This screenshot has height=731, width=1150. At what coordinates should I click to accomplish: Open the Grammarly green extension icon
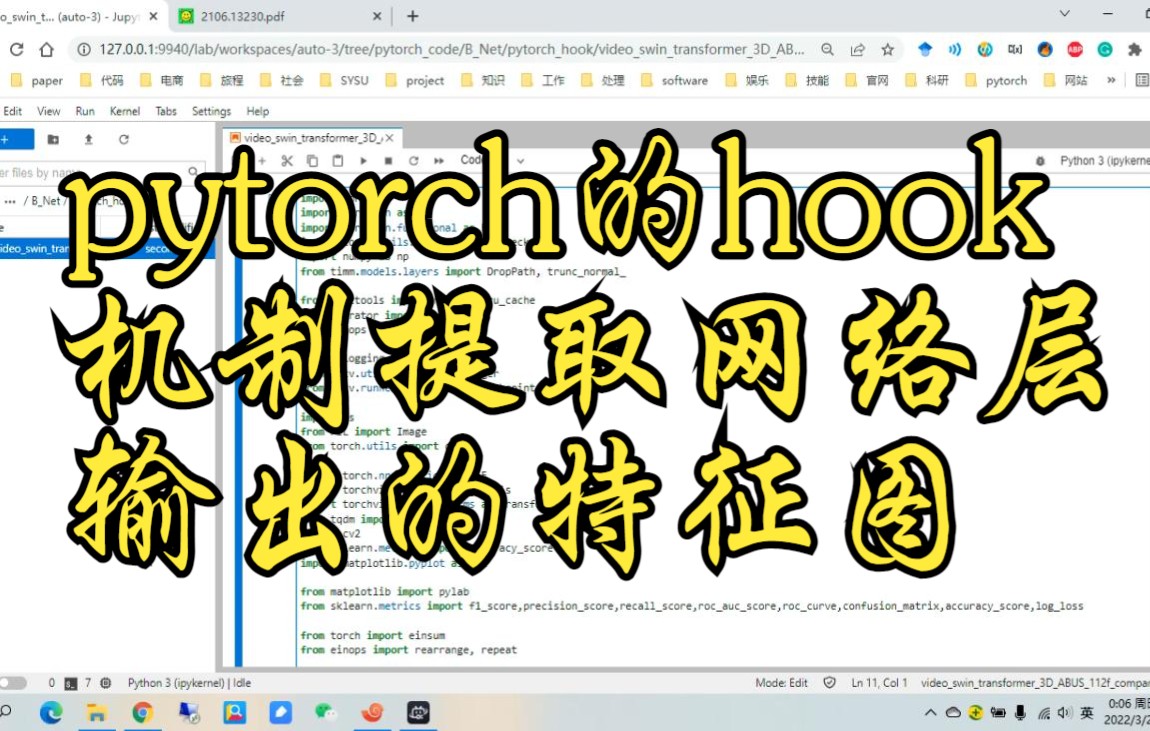[1105, 49]
